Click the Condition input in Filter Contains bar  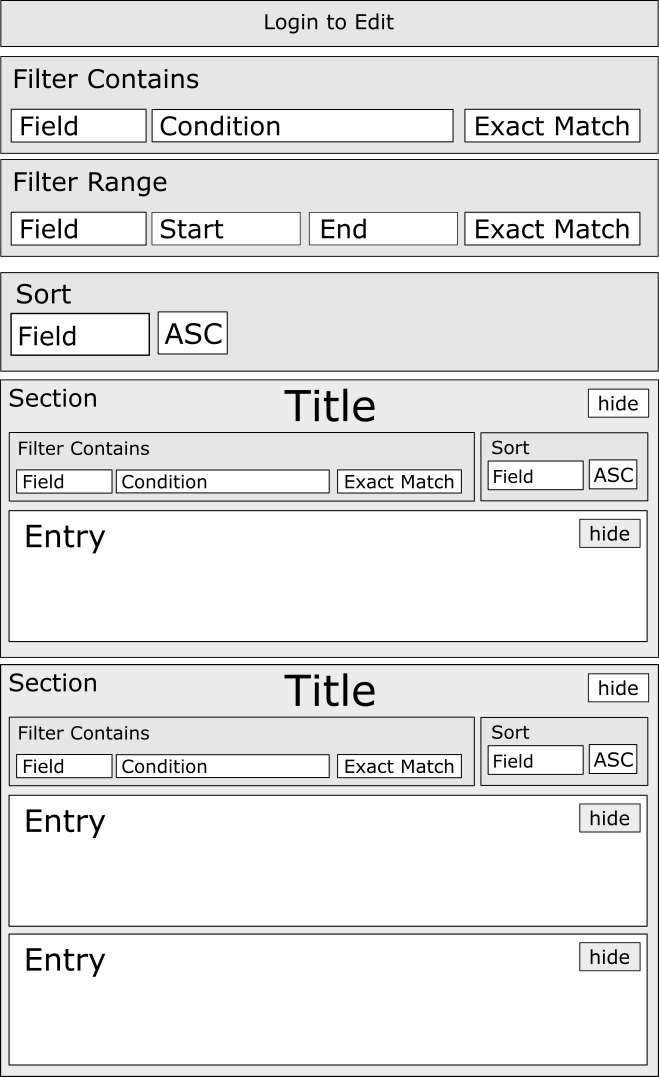point(302,125)
